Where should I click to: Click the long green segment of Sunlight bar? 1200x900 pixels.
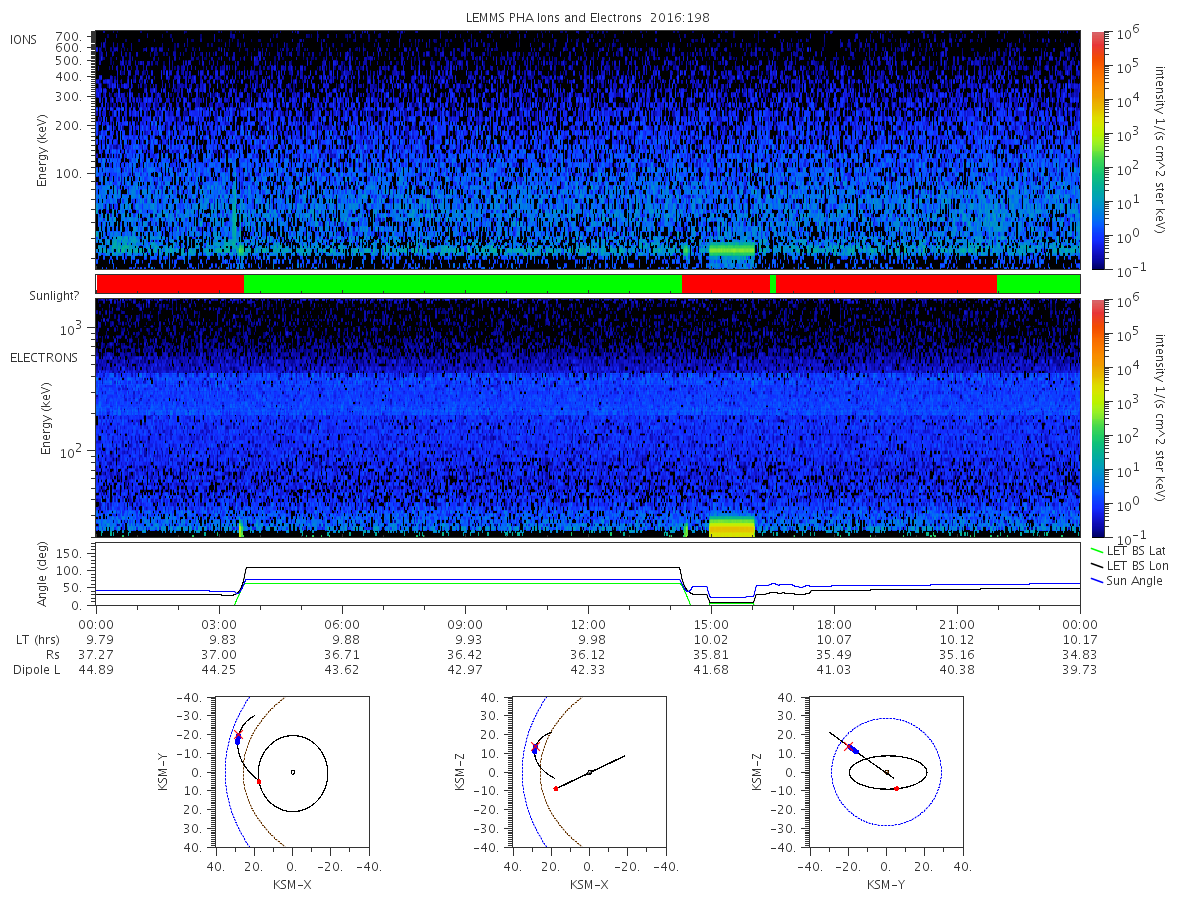(463, 284)
